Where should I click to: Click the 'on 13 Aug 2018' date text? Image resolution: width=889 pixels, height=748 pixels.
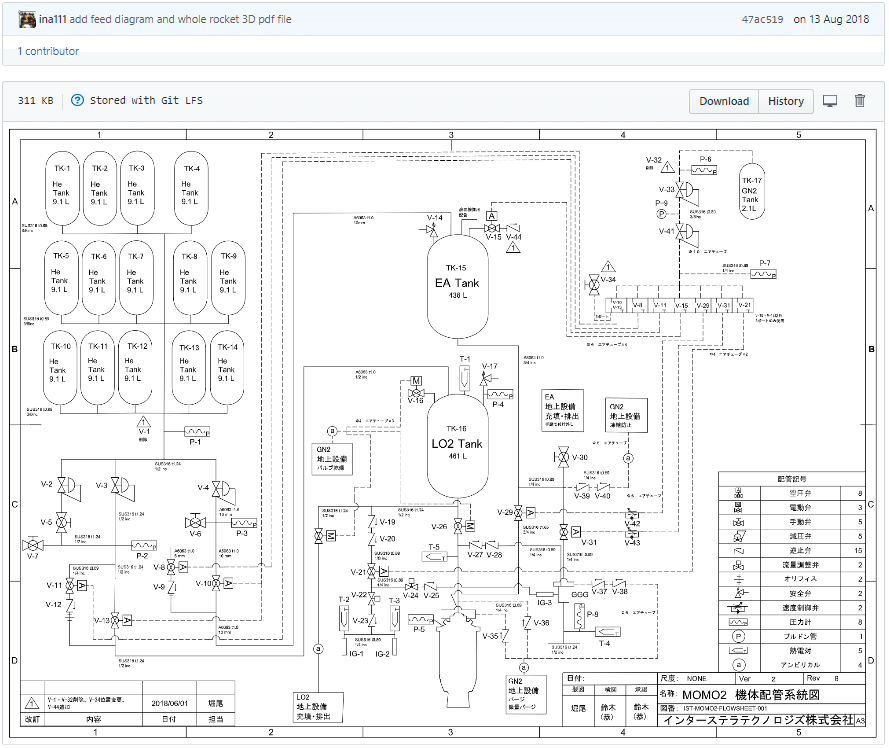coord(831,19)
